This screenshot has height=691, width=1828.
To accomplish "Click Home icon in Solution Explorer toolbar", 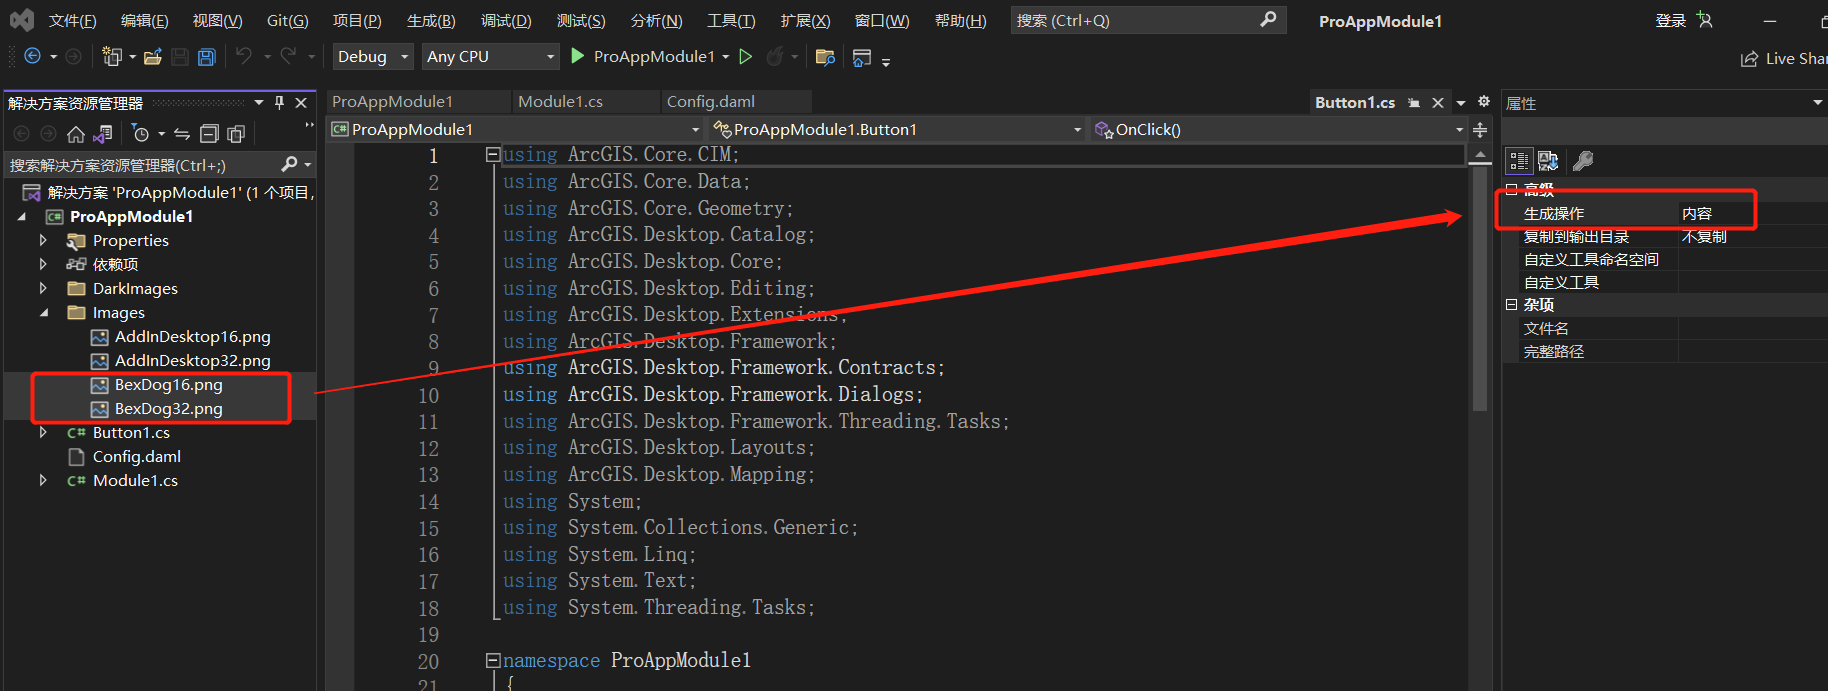I will click(76, 134).
